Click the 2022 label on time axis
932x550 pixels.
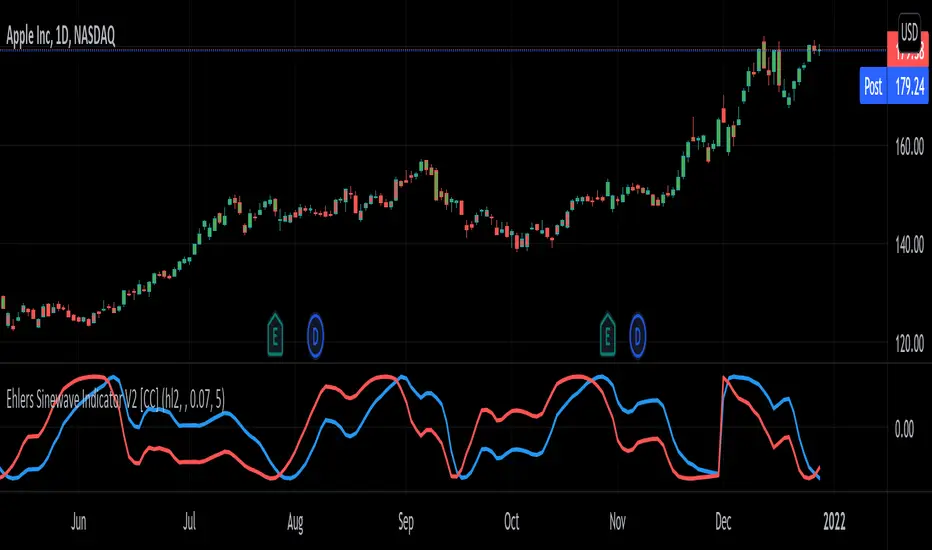click(x=834, y=521)
